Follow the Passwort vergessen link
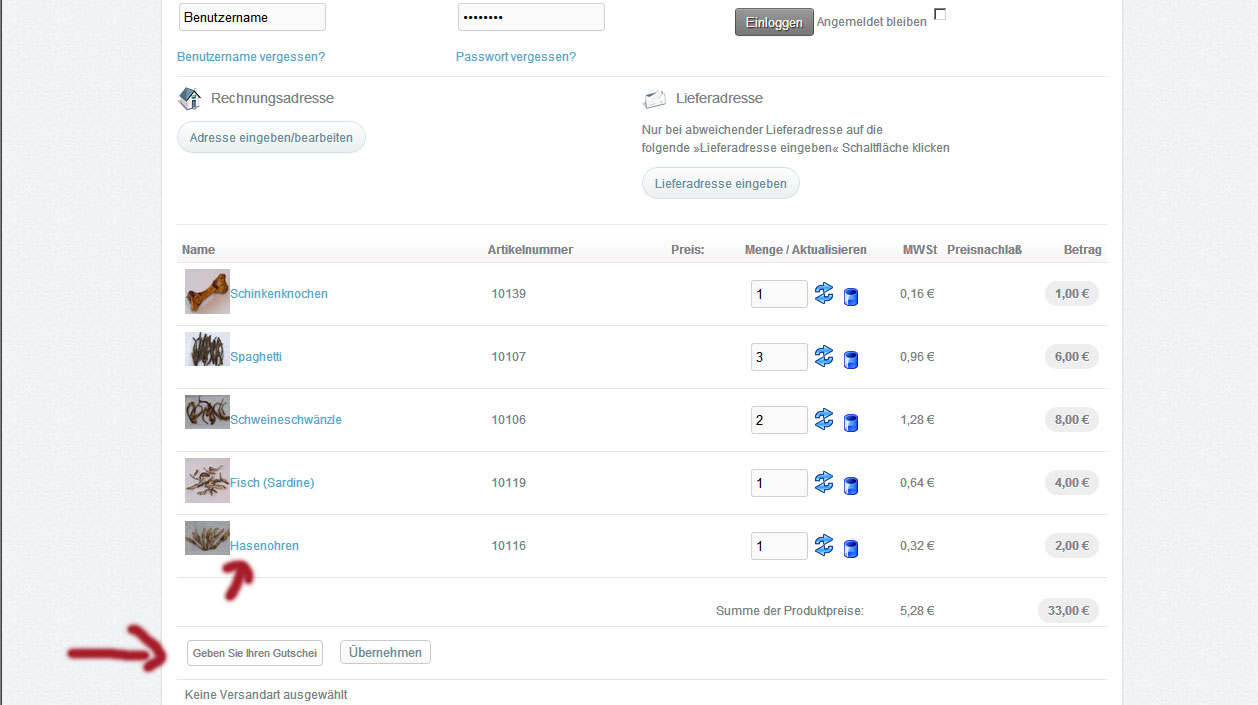The height and width of the screenshot is (705, 1258). [x=515, y=57]
